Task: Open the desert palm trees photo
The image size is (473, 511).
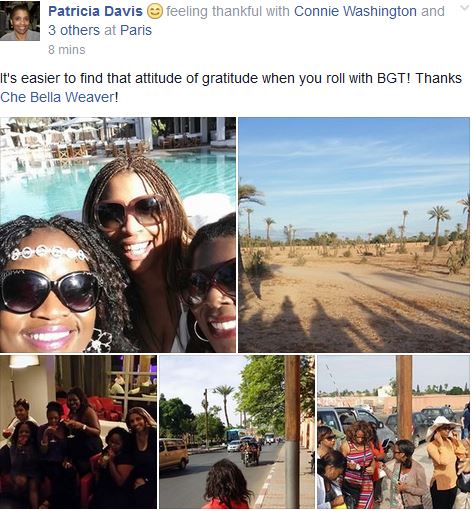Action: point(354,235)
